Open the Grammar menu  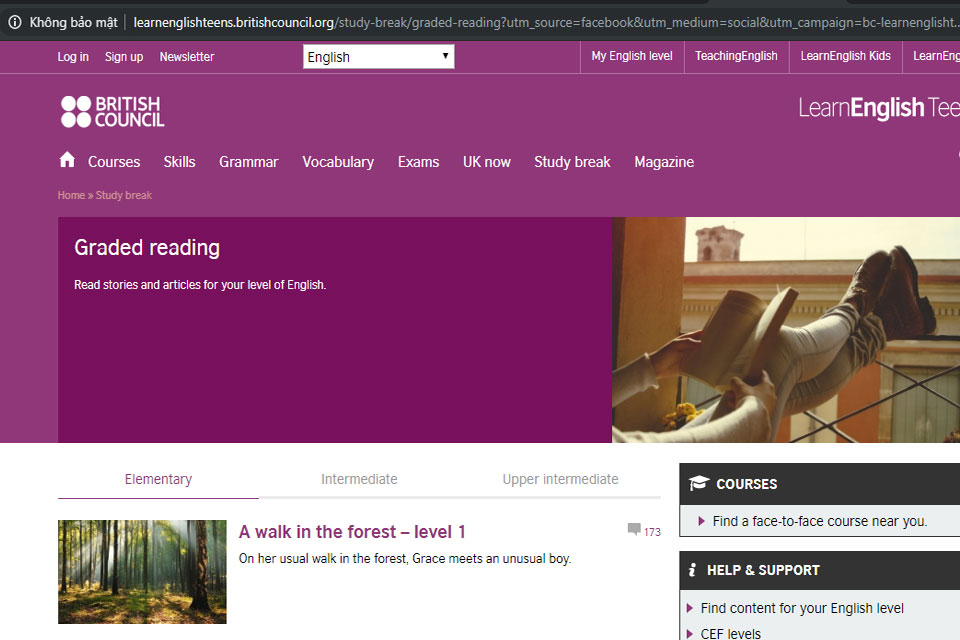pyautogui.click(x=249, y=162)
